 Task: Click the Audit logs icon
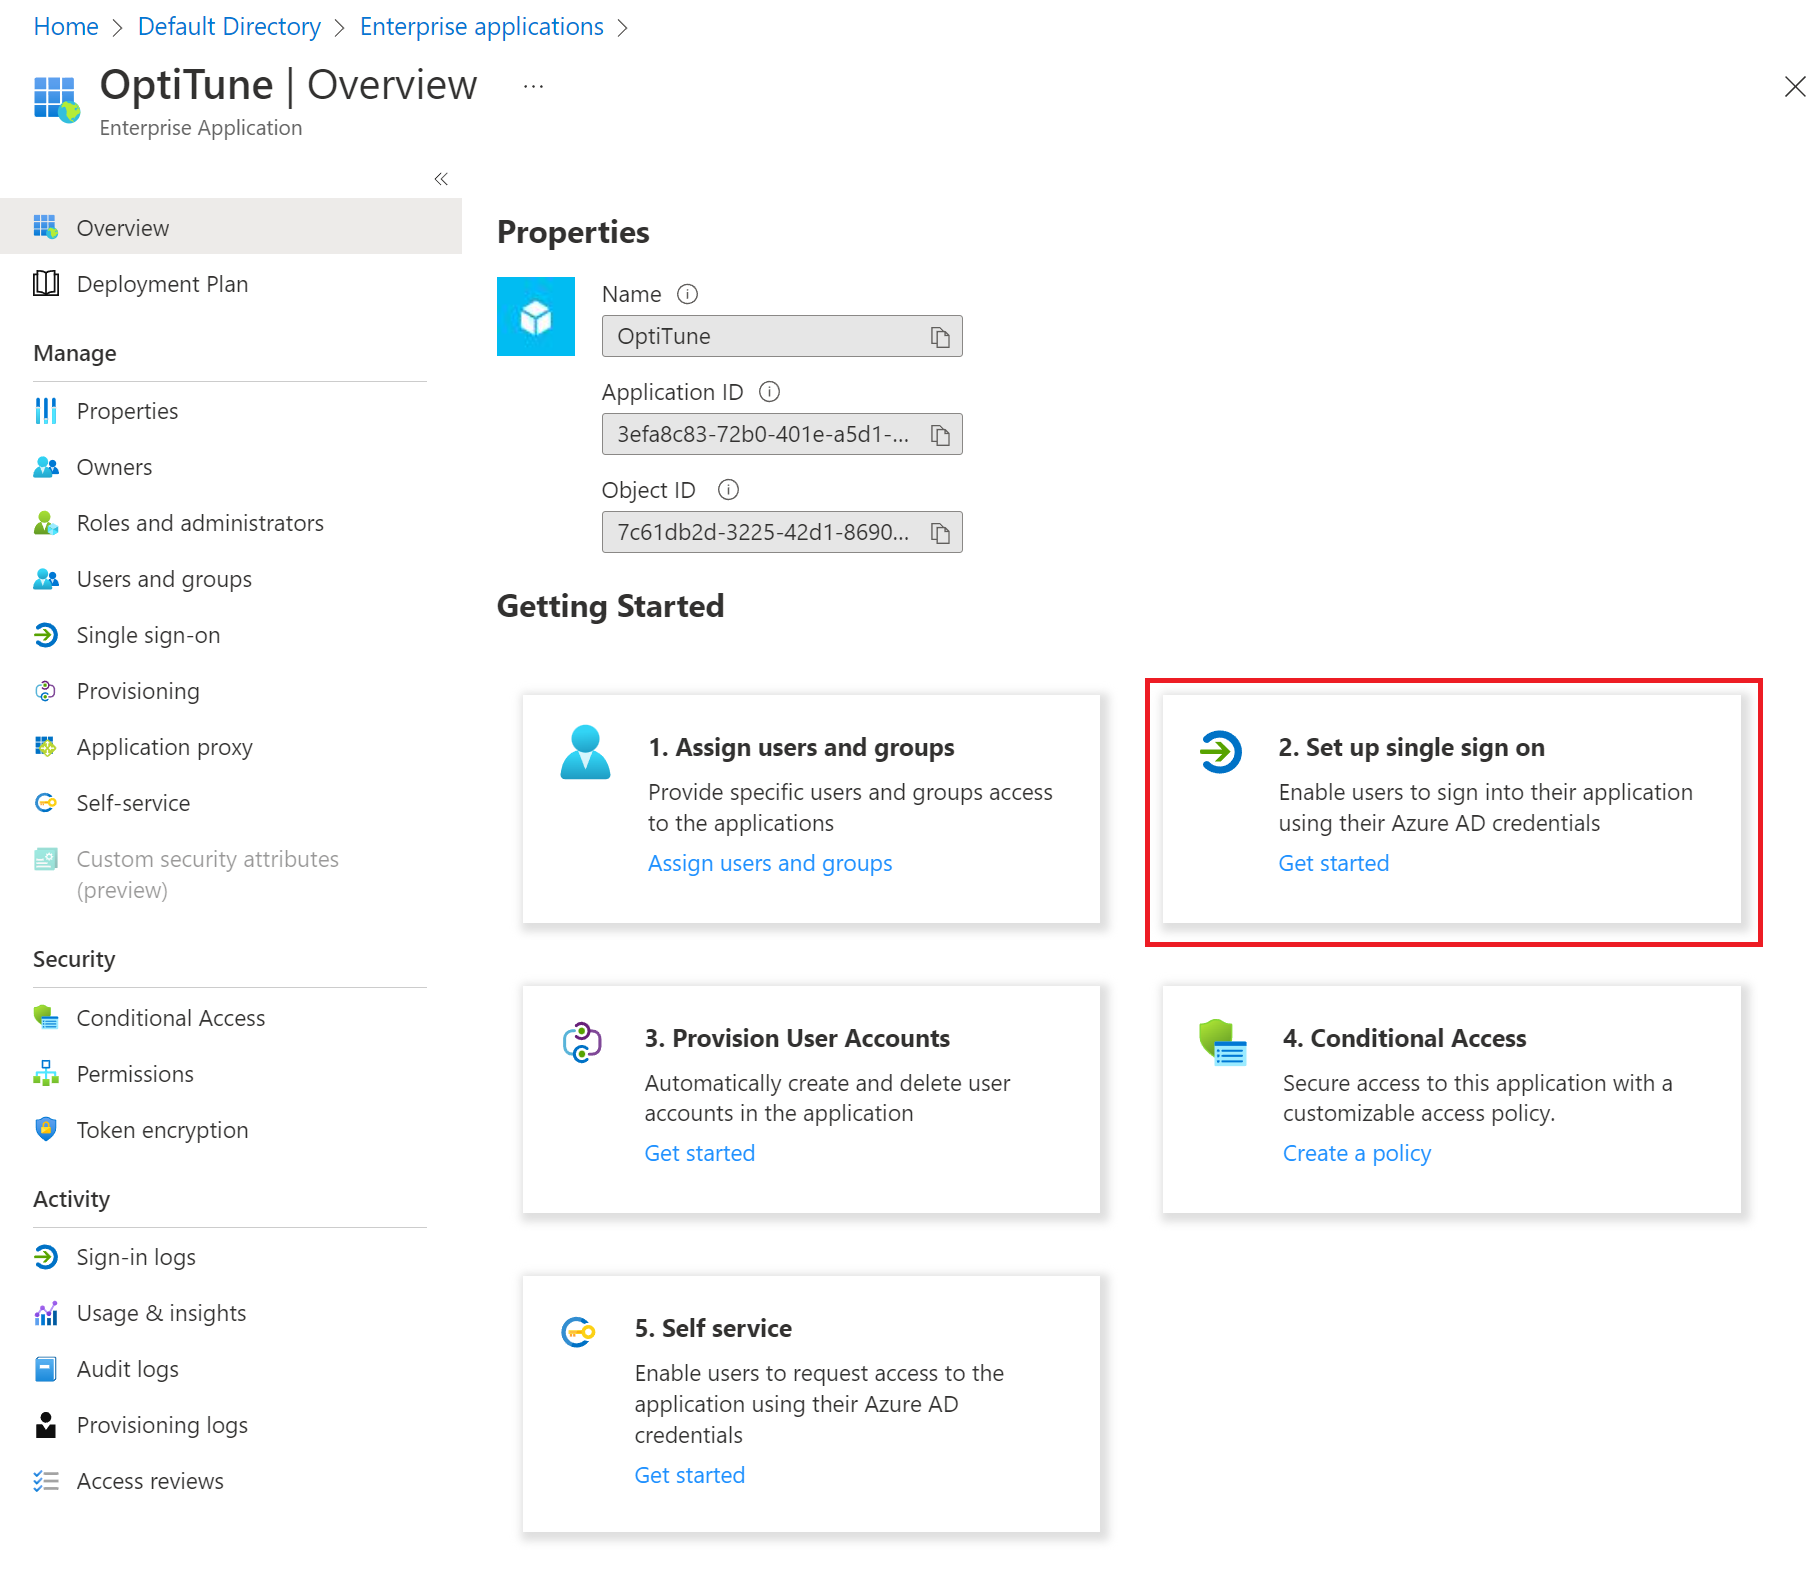tap(46, 1368)
